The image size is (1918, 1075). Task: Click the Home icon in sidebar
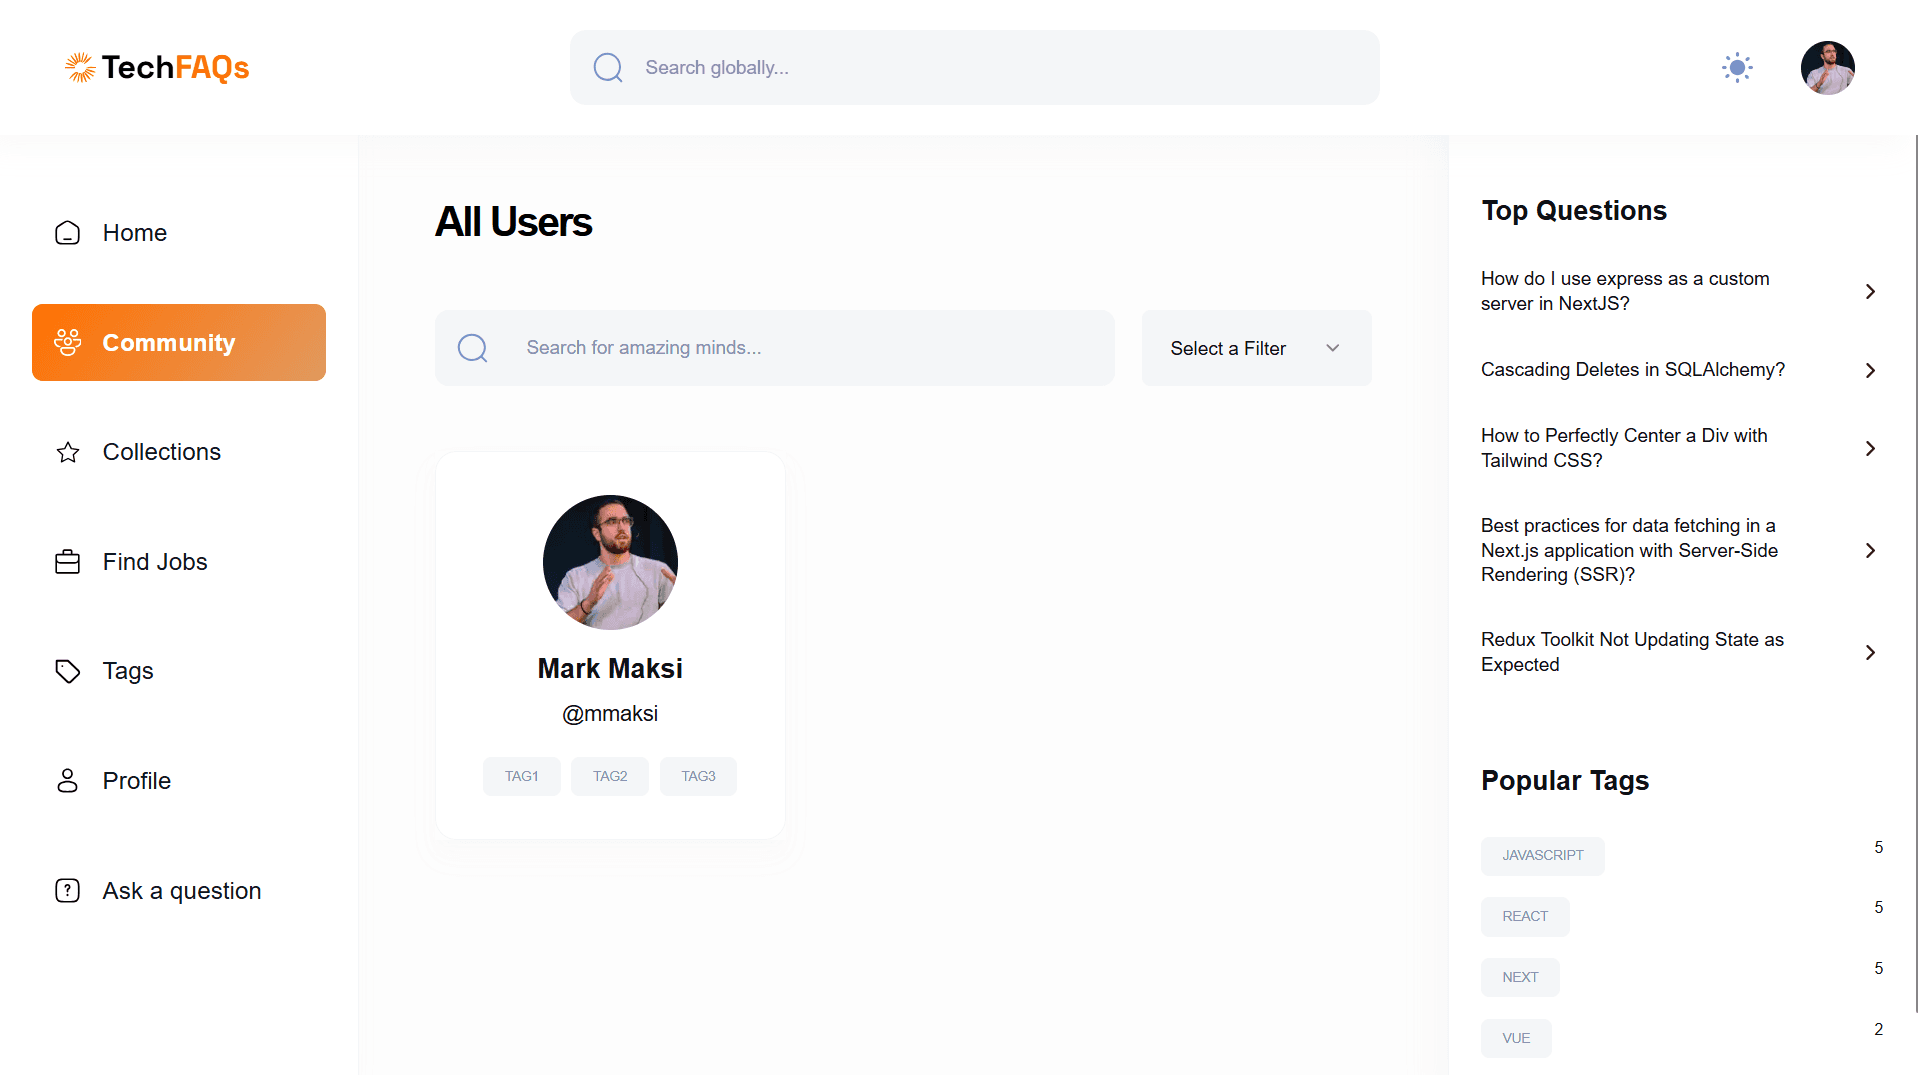[x=67, y=233]
